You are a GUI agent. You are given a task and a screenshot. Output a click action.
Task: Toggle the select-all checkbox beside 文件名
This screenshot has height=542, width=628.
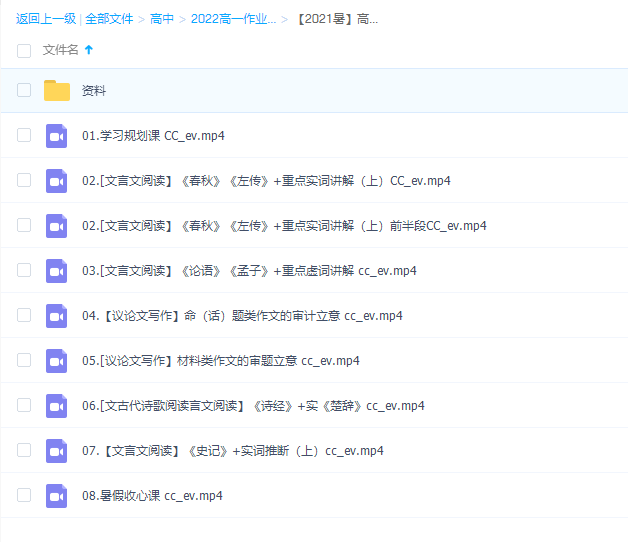[x=24, y=50]
